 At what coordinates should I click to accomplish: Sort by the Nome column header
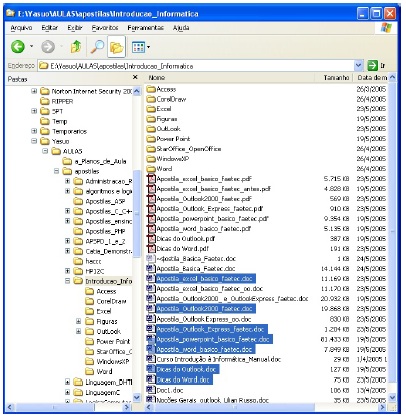click(x=229, y=78)
